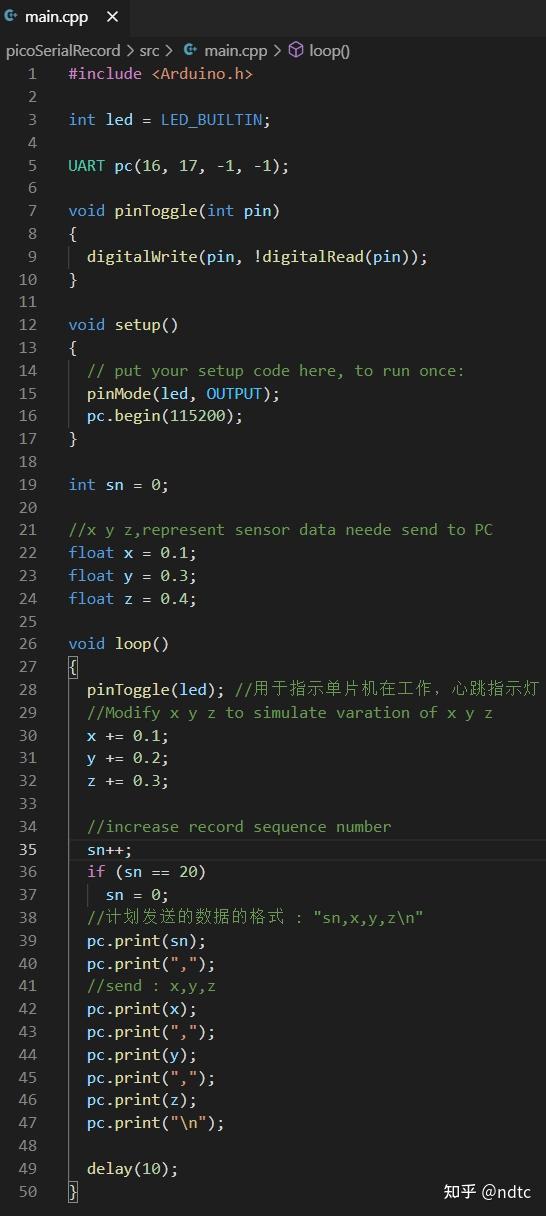Click the delay(10) statement
Image resolution: width=546 pixels, height=1216 pixels.
tap(132, 1168)
